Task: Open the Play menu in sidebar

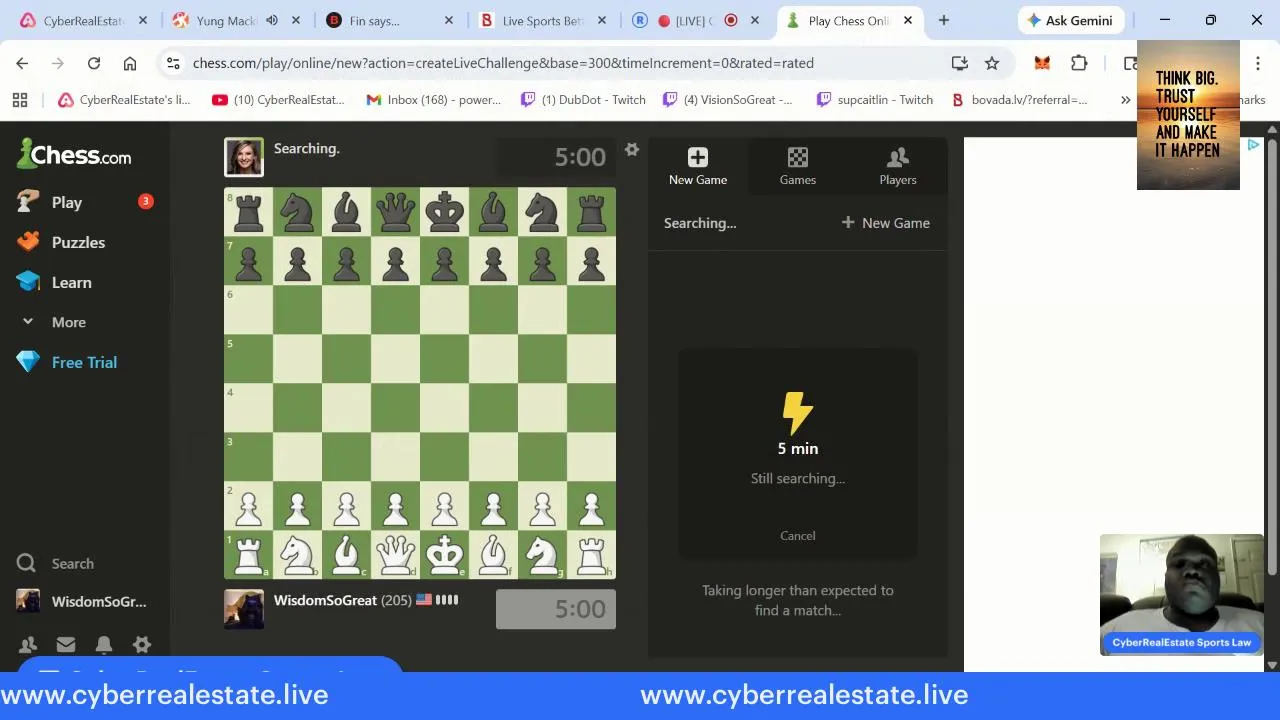Action: click(66, 202)
